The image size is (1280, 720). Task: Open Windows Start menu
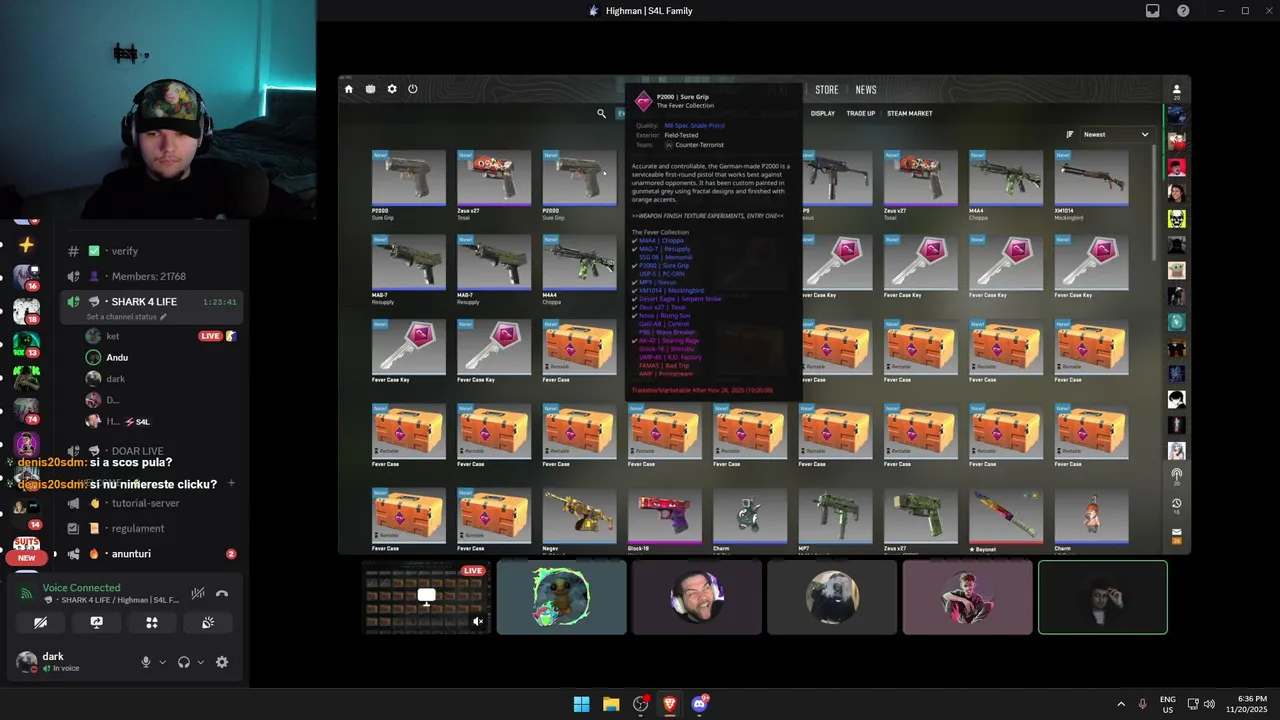coord(581,704)
